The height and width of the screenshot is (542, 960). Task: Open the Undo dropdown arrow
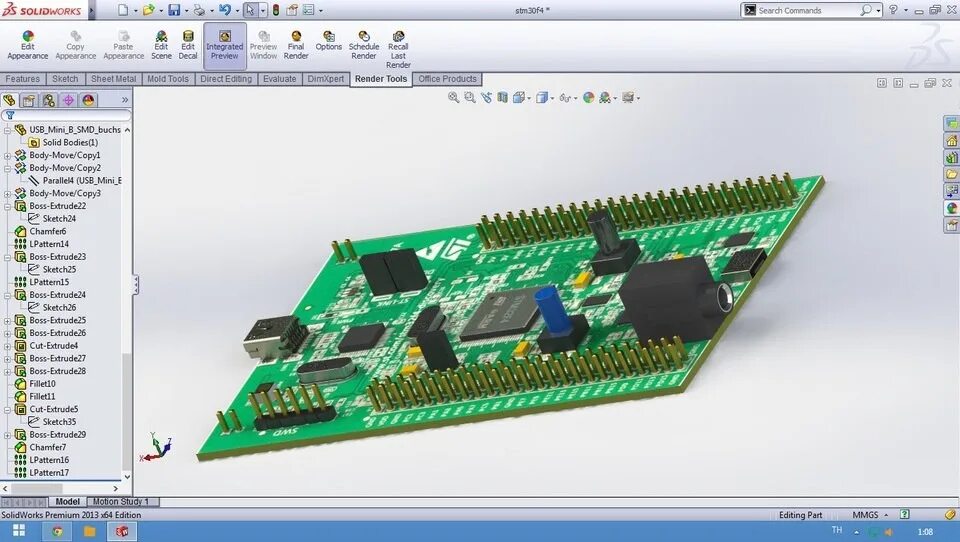pos(237,10)
